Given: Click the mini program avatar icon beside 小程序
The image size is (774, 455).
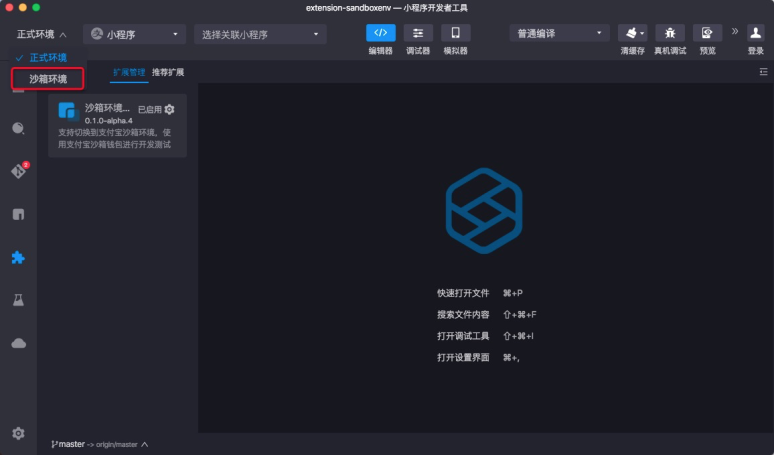Looking at the screenshot, I should 97,34.
